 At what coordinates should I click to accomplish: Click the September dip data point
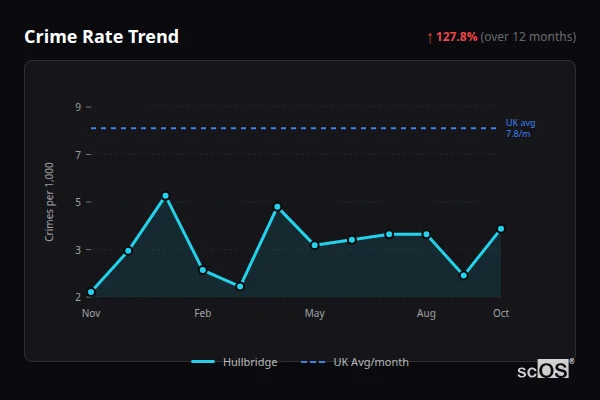[x=464, y=275]
